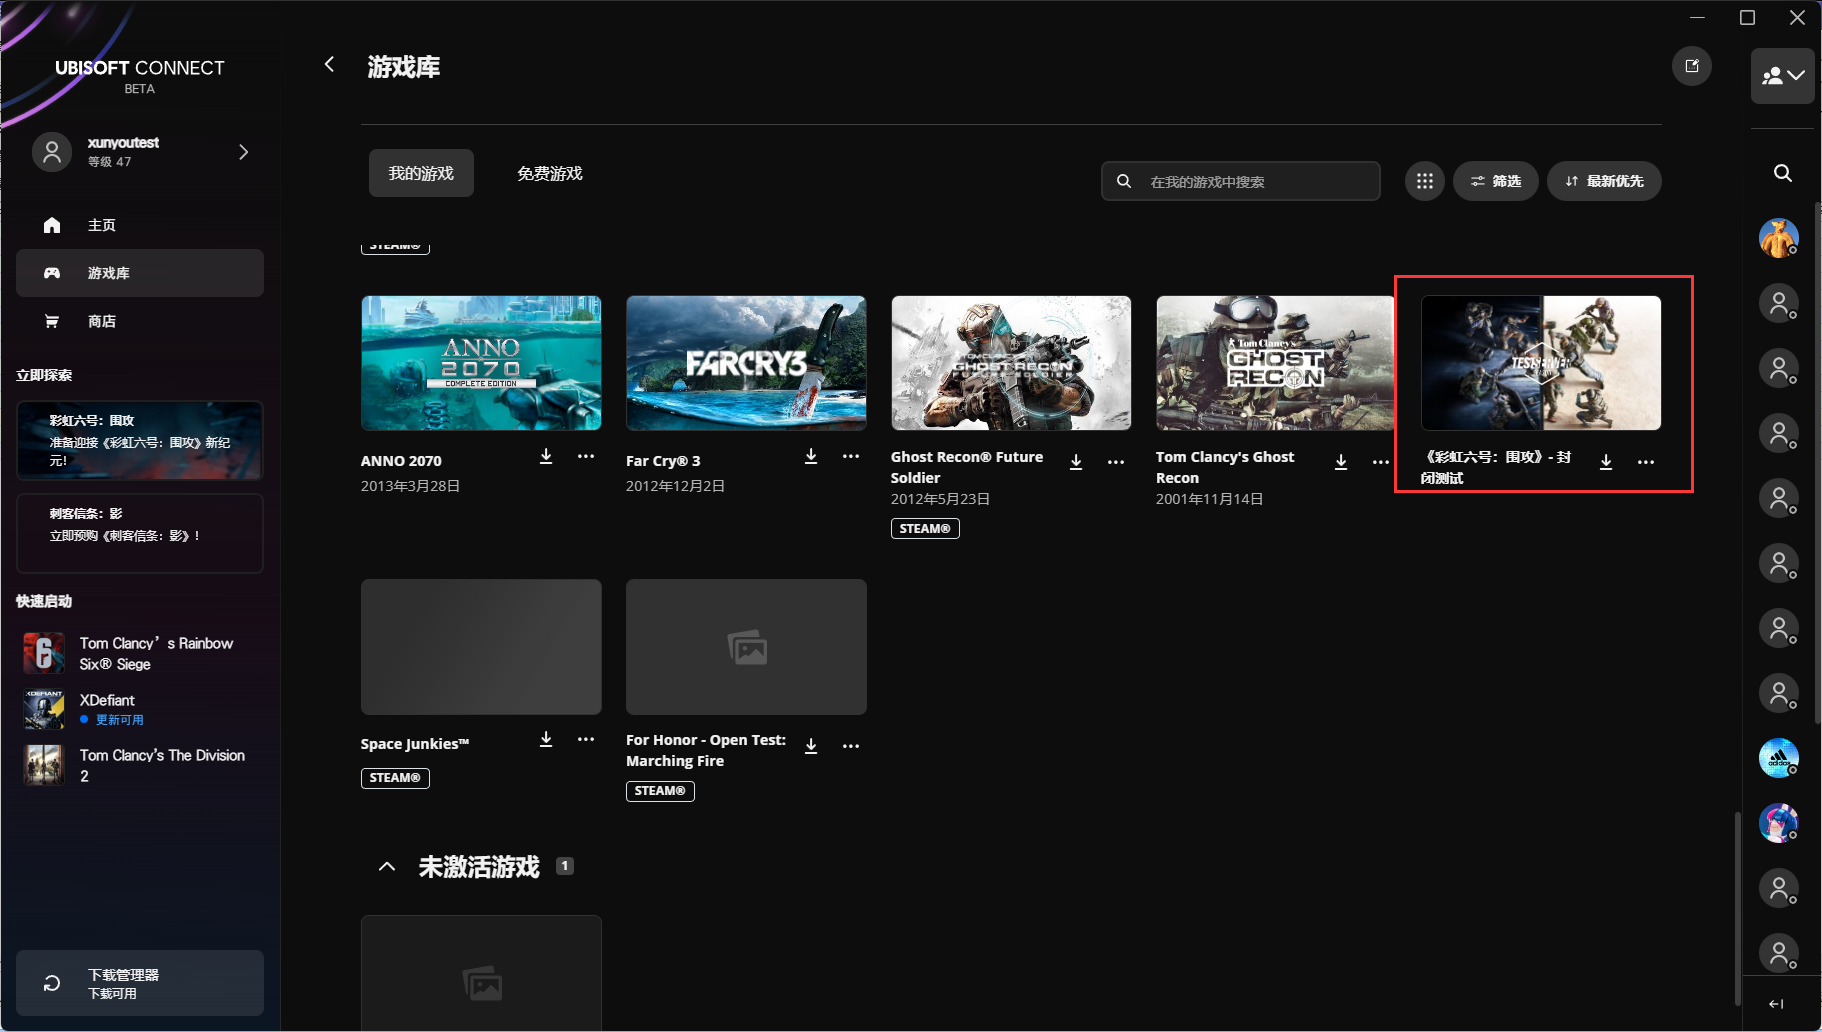Launch The Division 2 from quick launch
The width and height of the screenshot is (1822, 1032).
tap(140, 765)
